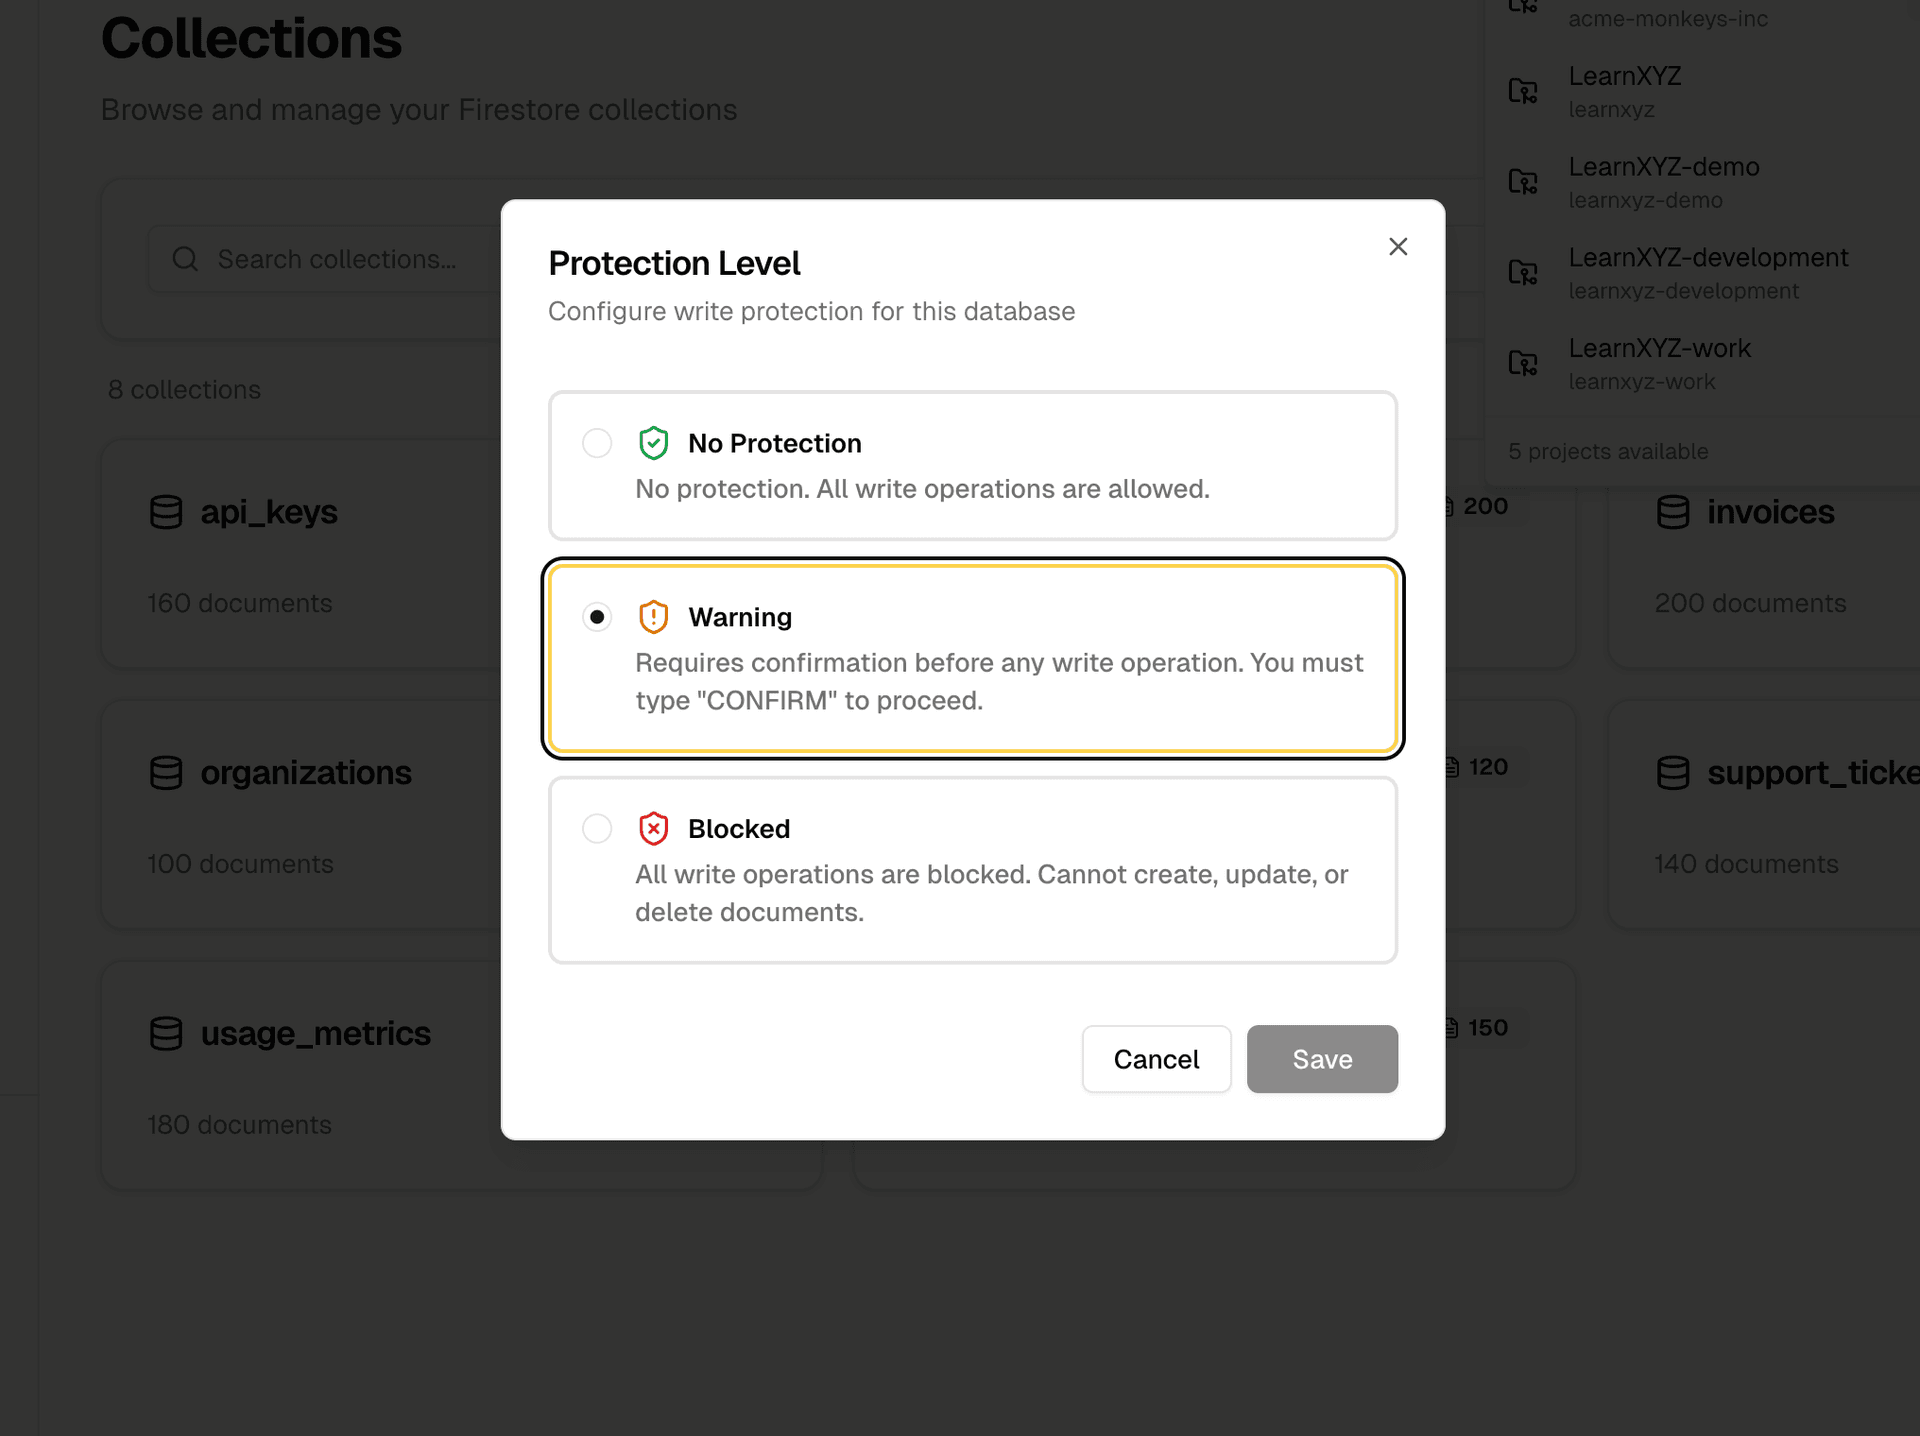Click the LearnXYZ project folder icon
The height and width of the screenshot is (1436, 1920).
[x=1523, y=91]
